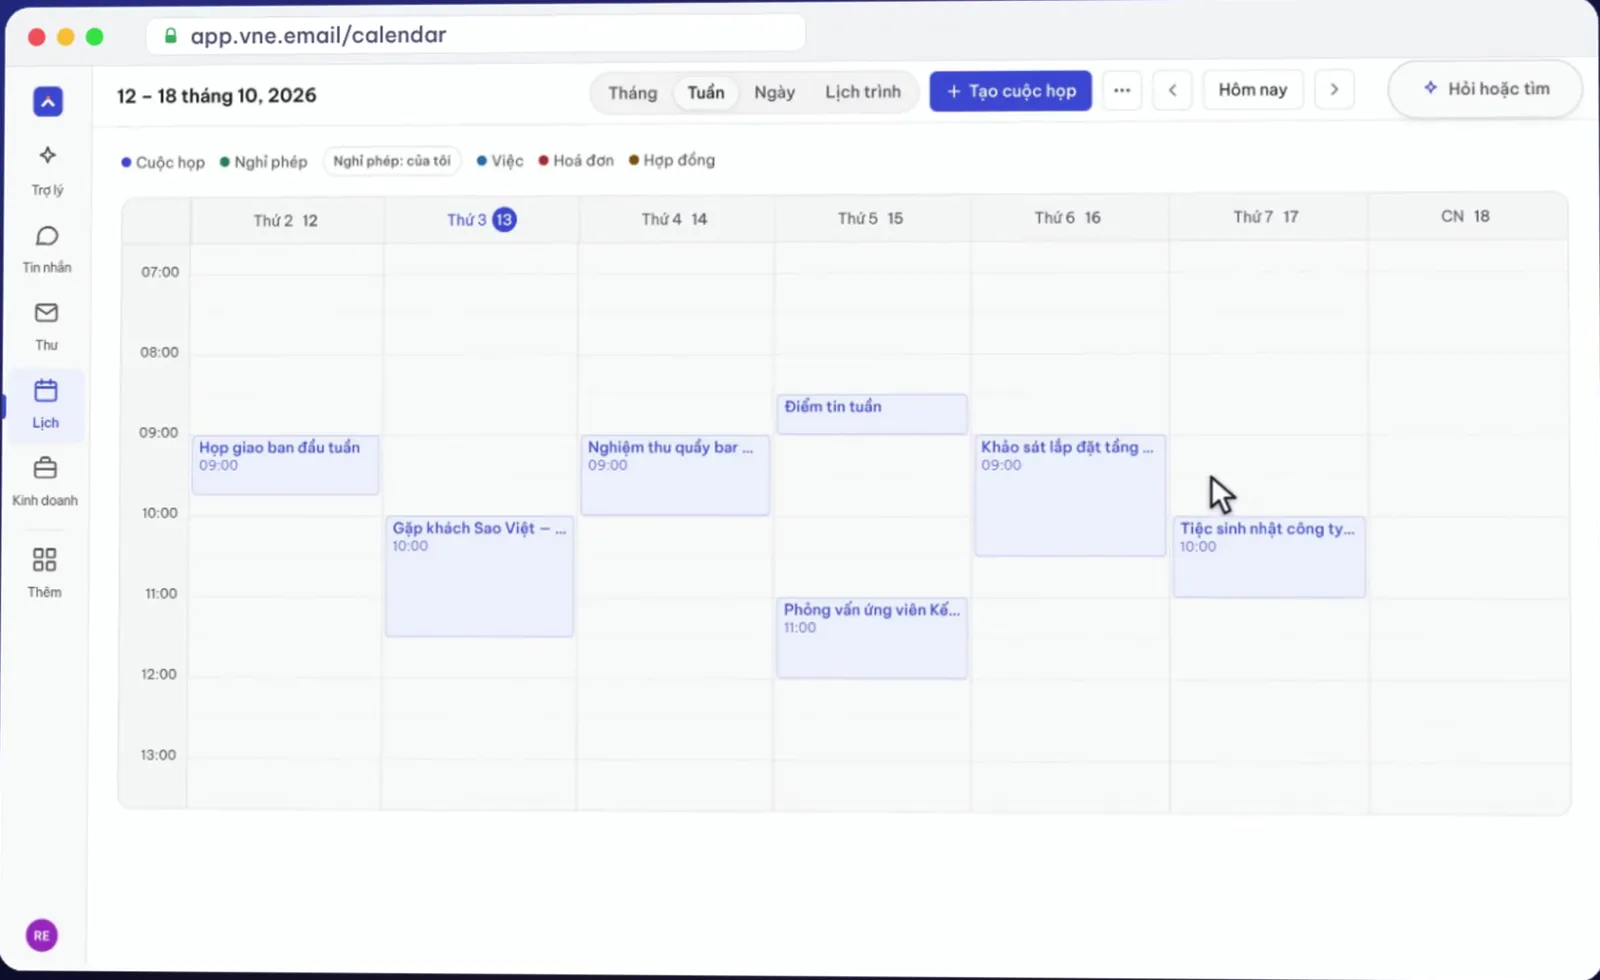The image size is (1600, 980).
Task: Toggle Việc category filter
Action: click(500, 161)
